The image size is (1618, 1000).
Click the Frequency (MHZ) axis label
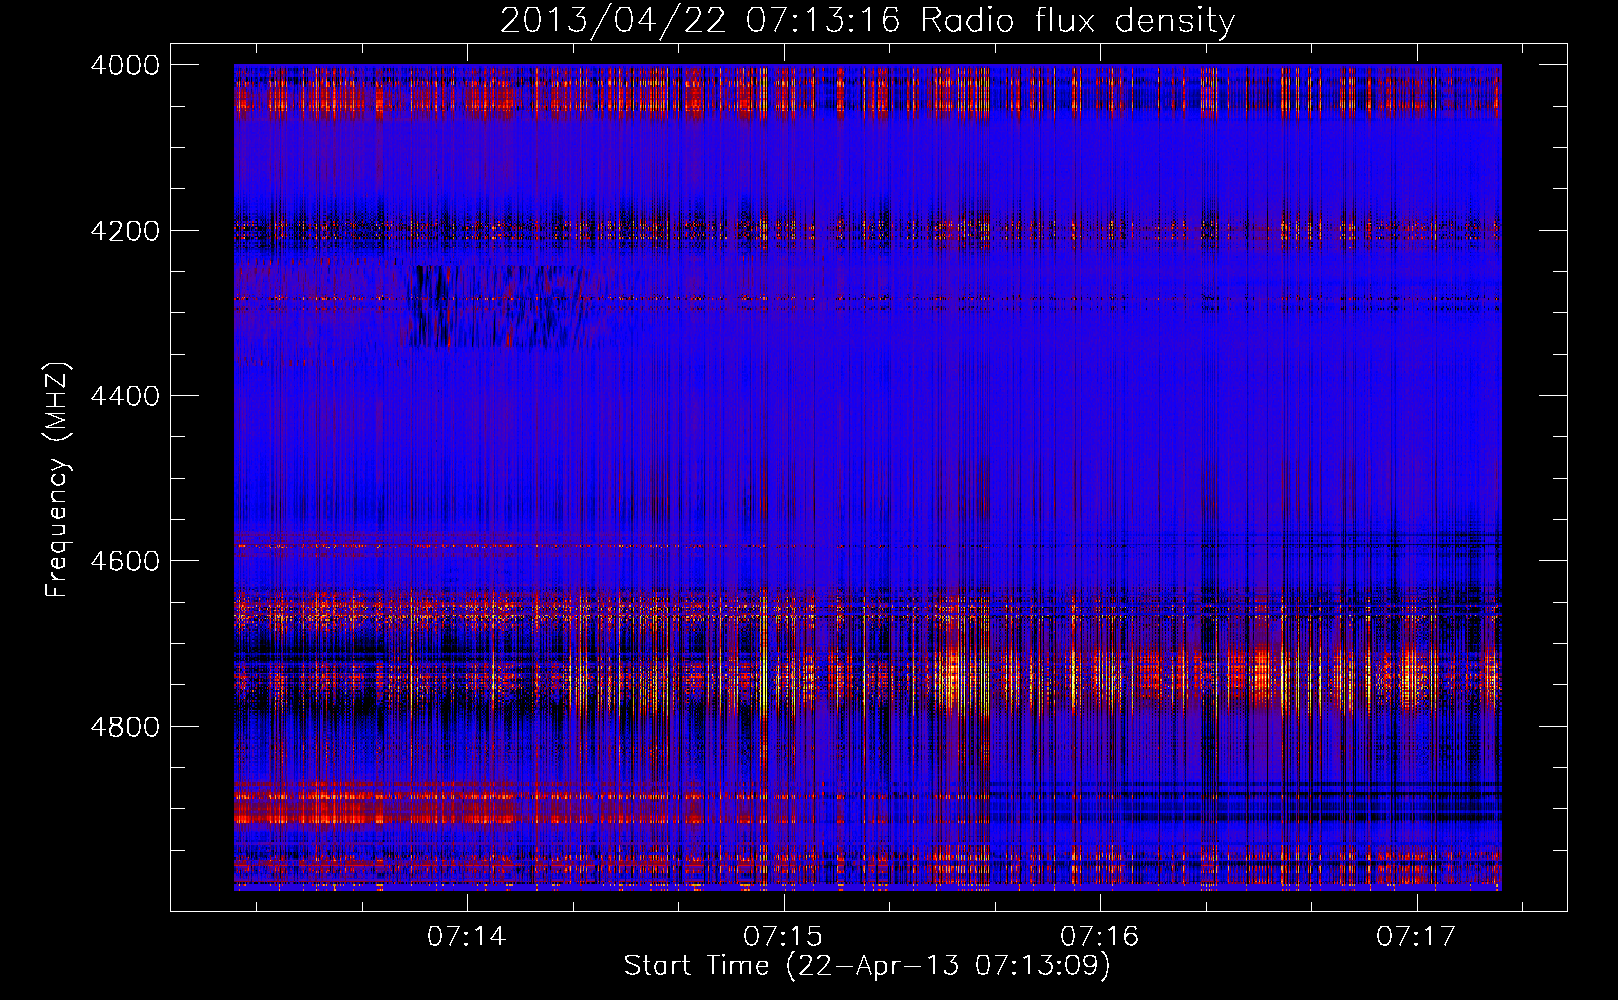tap(58, 480)
